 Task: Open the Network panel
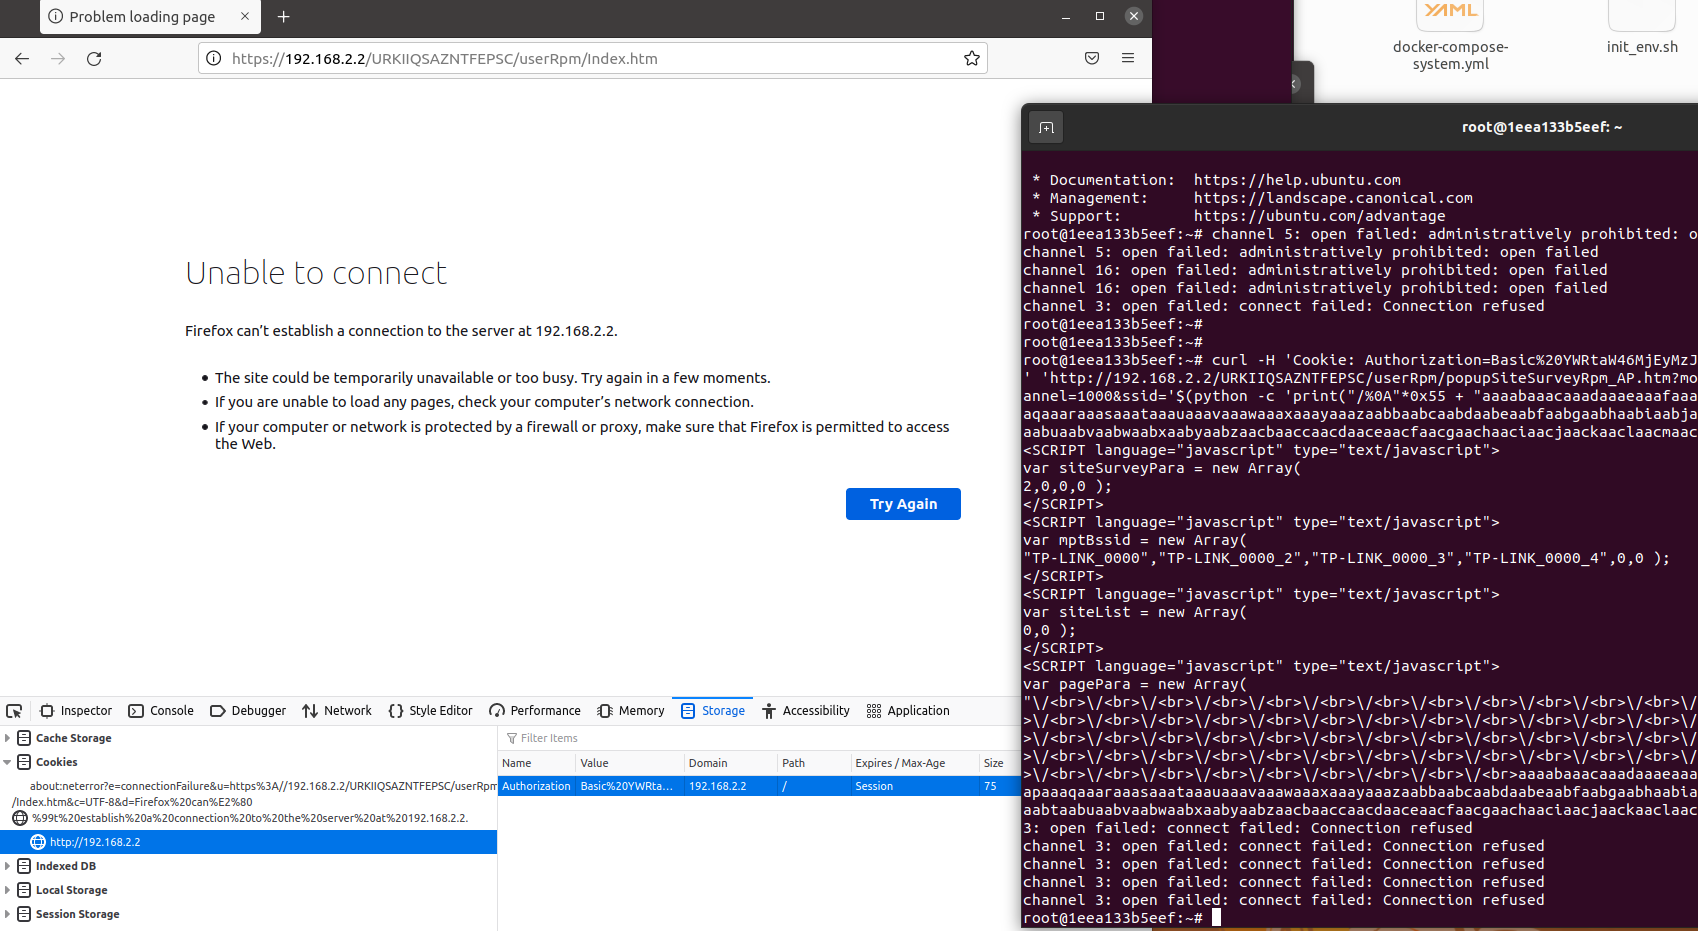coord(336,710)
